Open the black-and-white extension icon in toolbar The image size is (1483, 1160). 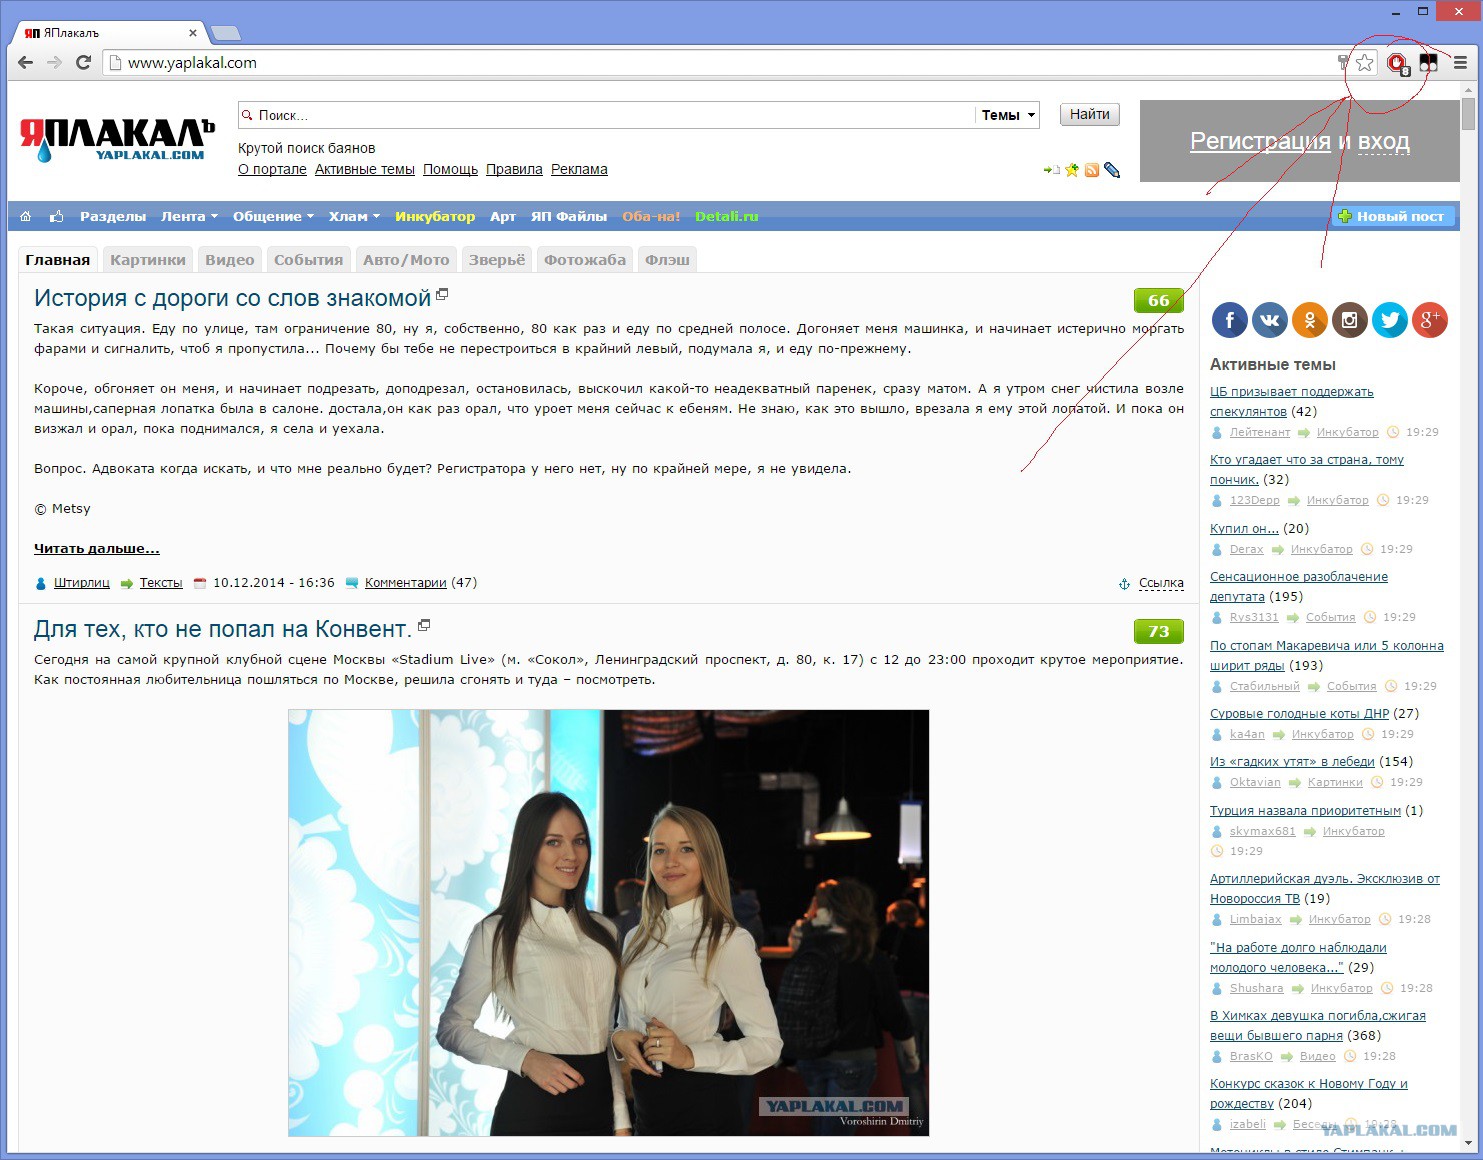(x=1429, y=63)
